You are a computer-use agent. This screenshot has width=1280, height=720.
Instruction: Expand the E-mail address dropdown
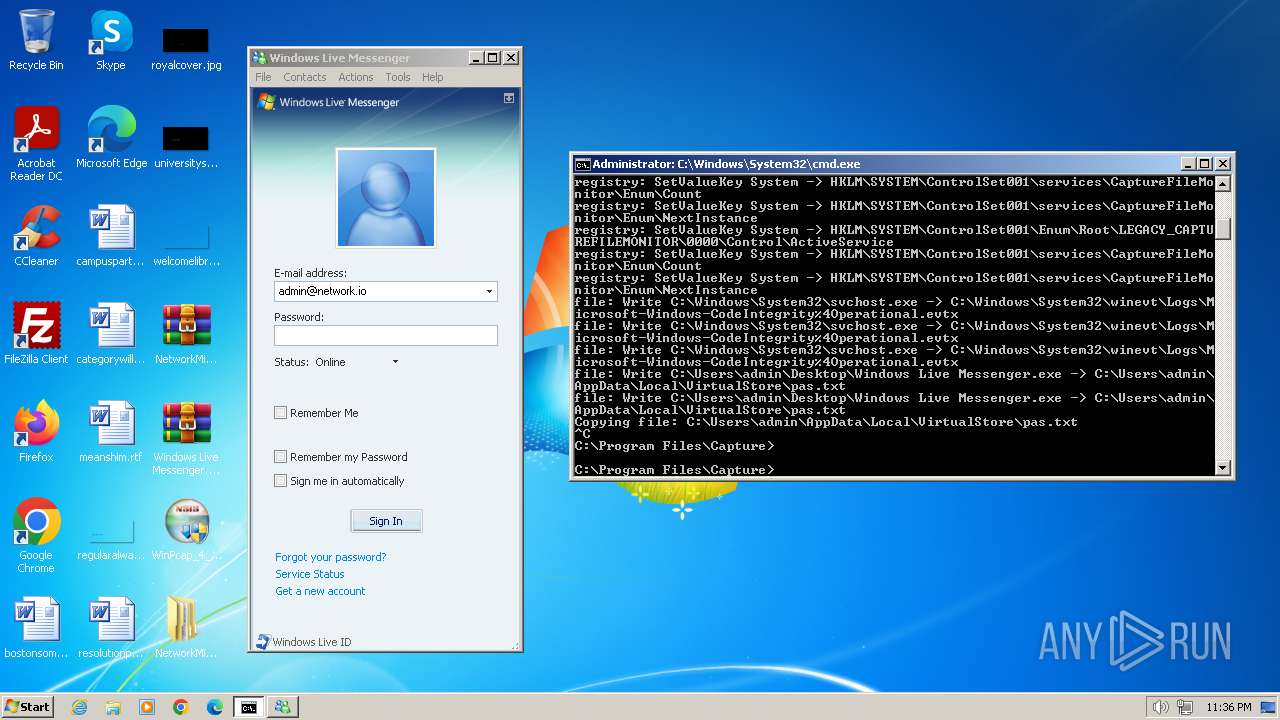489,291
